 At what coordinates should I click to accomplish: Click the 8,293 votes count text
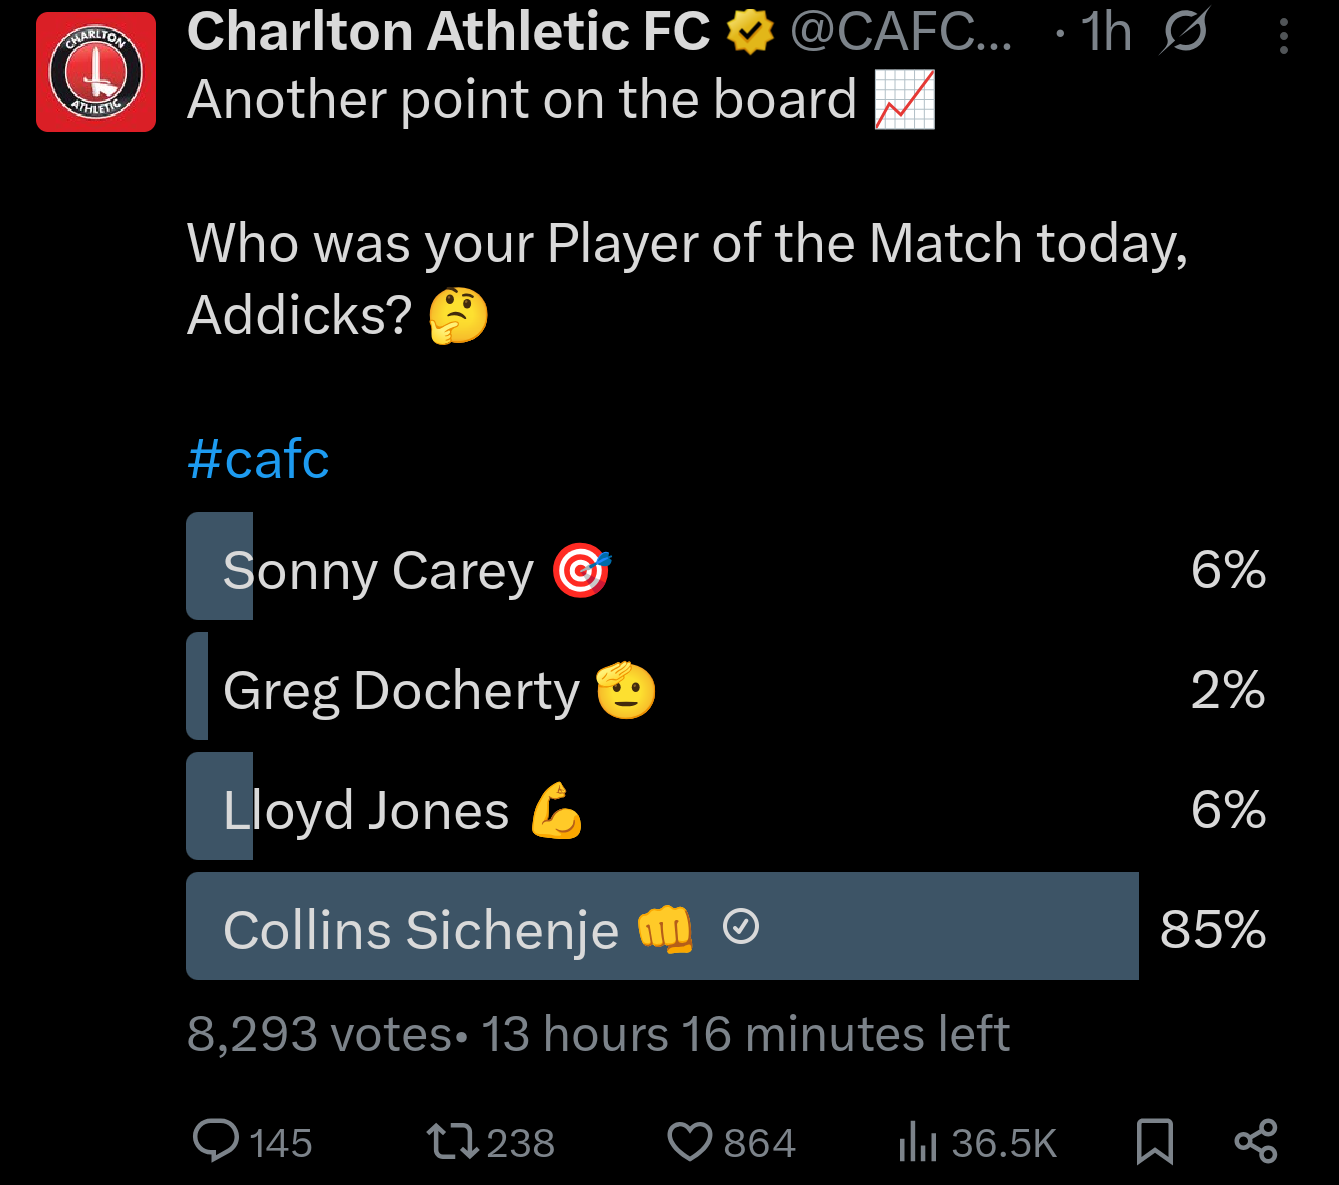(x=320, y=1035)
